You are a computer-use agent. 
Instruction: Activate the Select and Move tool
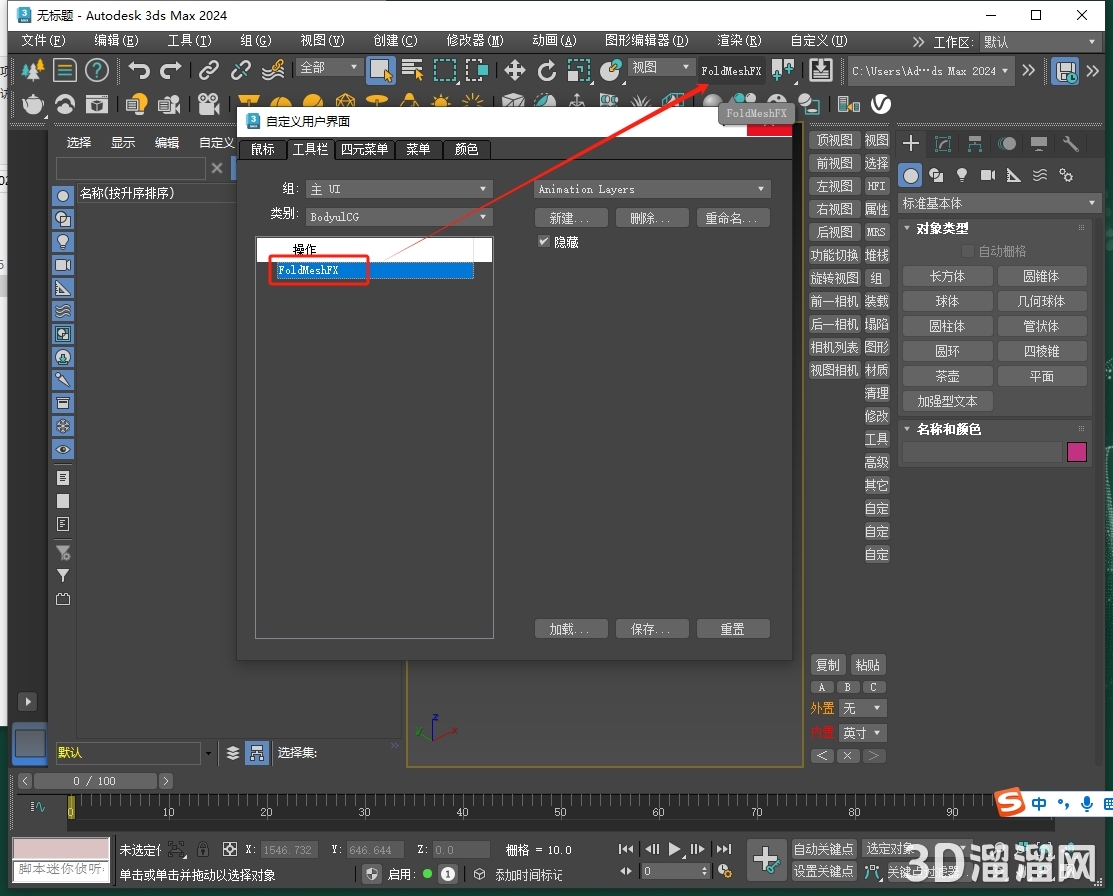(515, 70)
